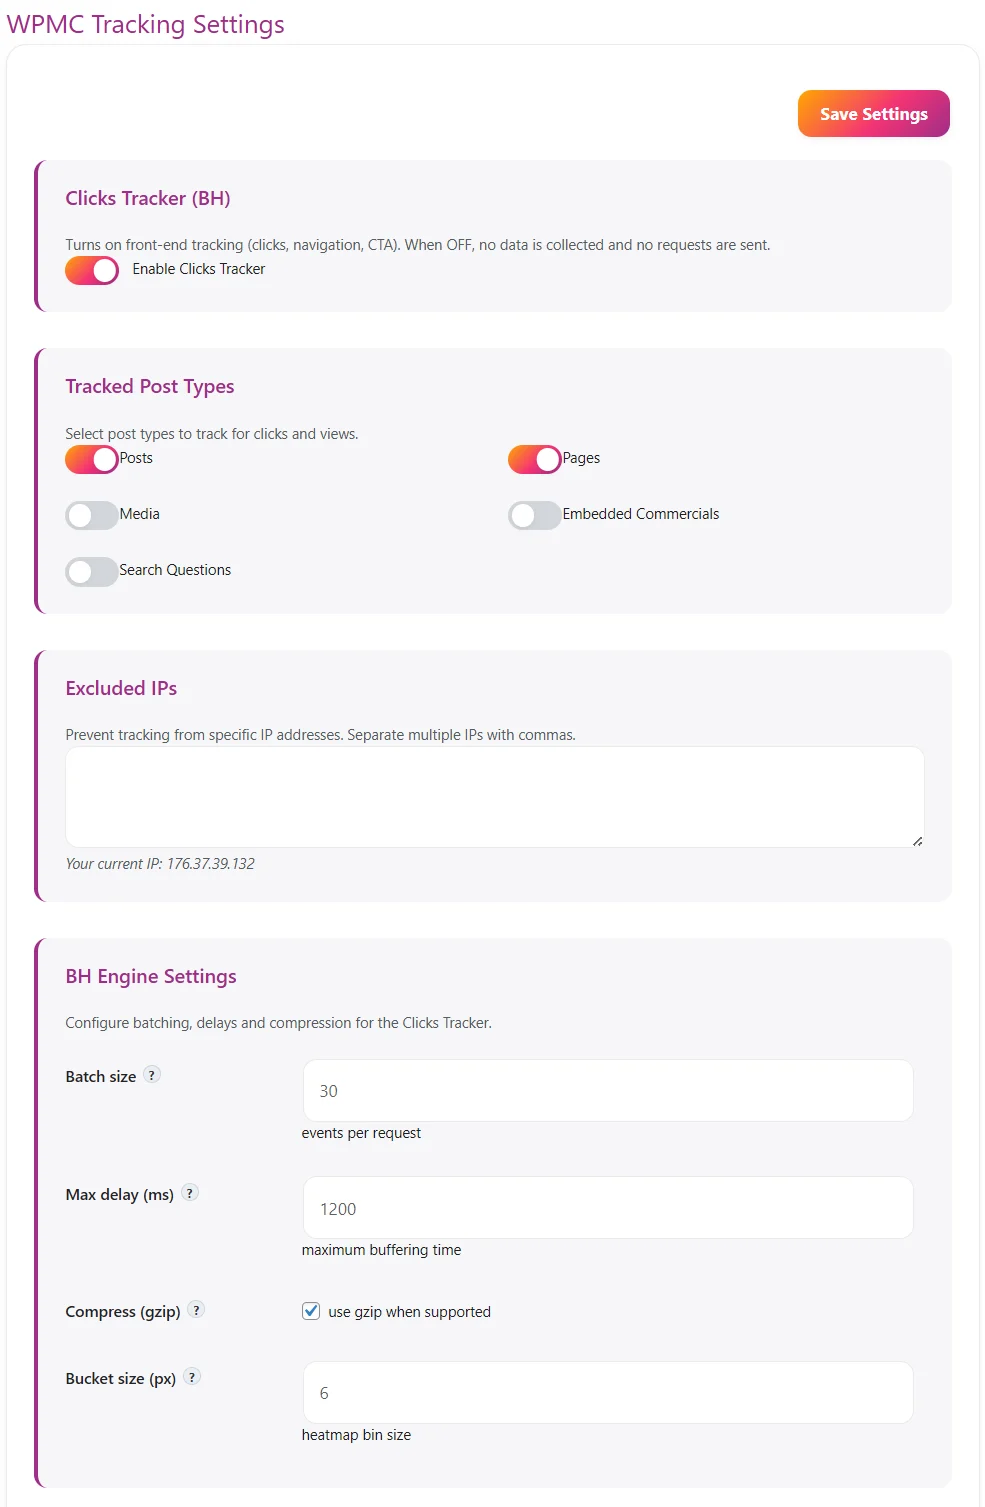Open the Batch size help icon
This screenshot has height=1507, width=985.
coord(152,1074)
